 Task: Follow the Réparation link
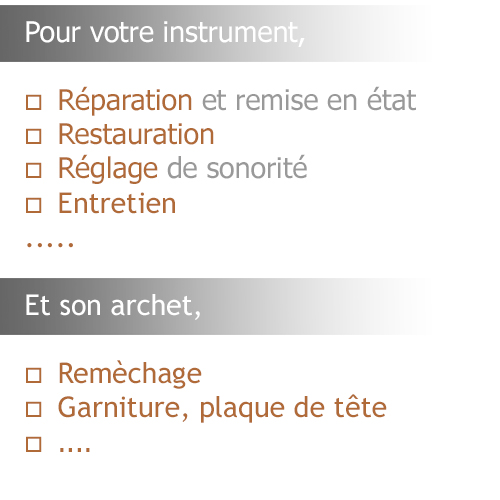point(125,102)
